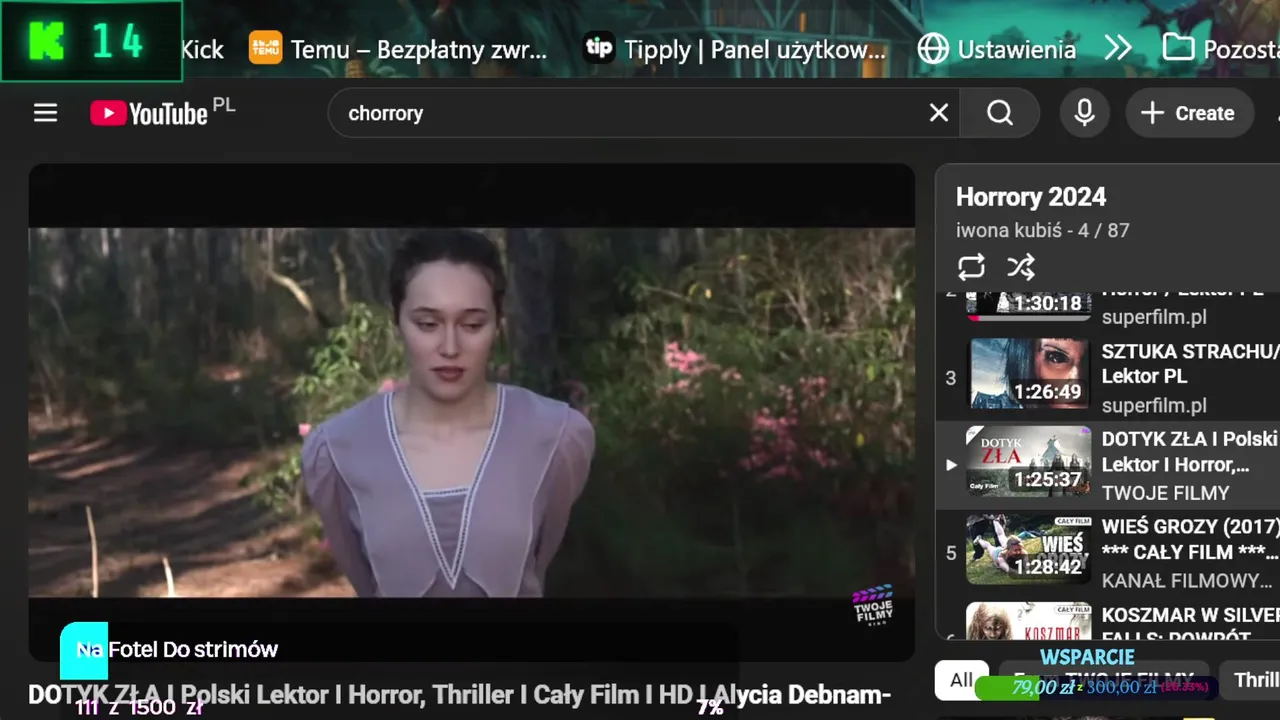Open the KOSZMAR W SILVER FALLS playlist title

point(1190,626)
